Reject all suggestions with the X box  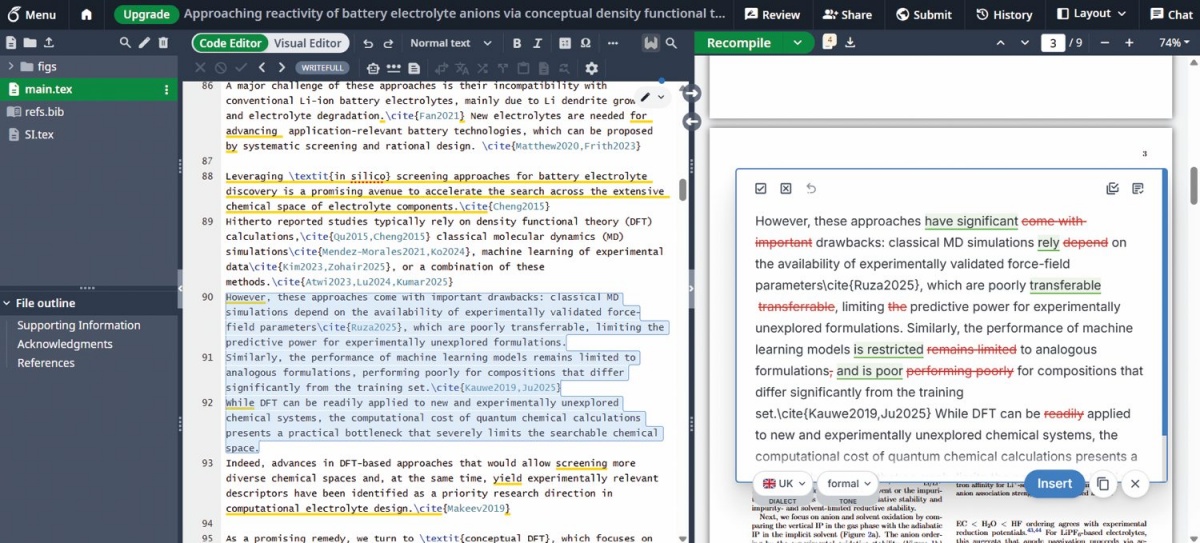[x=785, y=188]
